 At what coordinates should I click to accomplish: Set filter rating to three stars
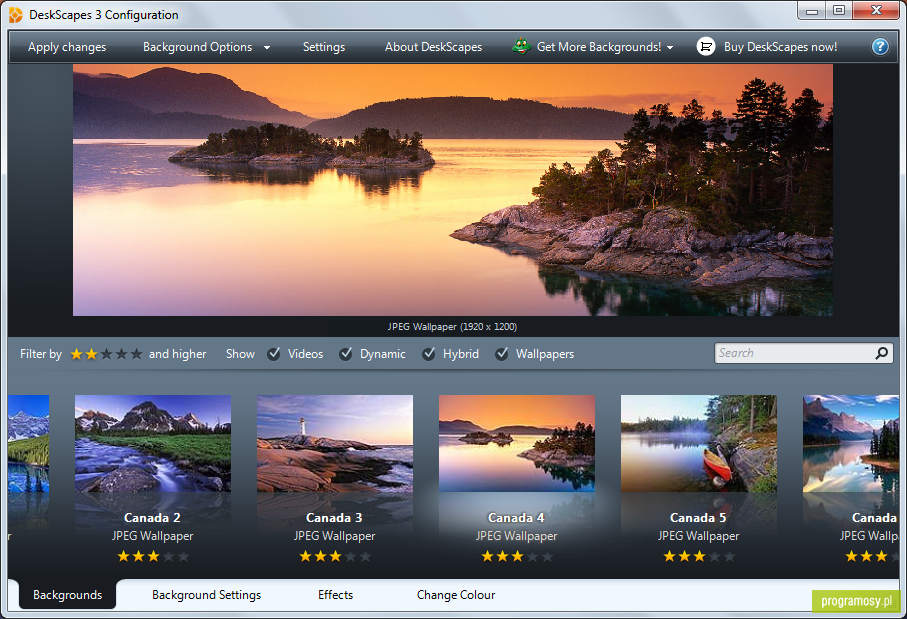pyautogui.click(x=106, y=354)
